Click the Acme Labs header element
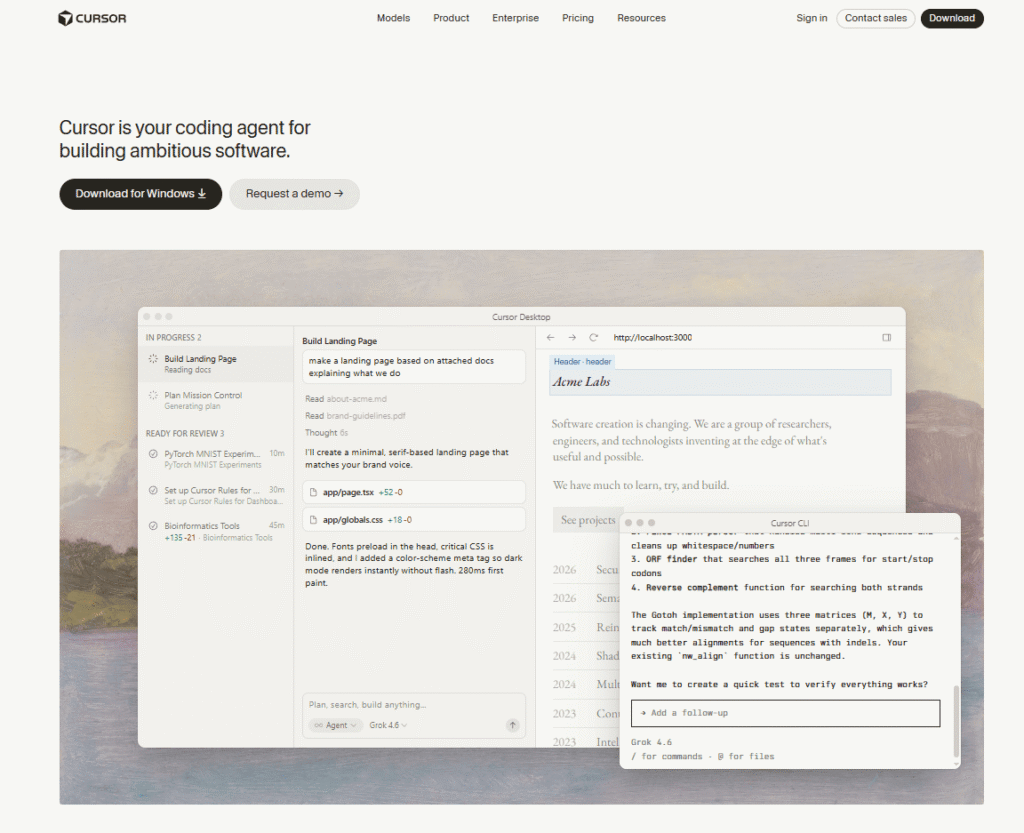 click(x=720, y=382)
